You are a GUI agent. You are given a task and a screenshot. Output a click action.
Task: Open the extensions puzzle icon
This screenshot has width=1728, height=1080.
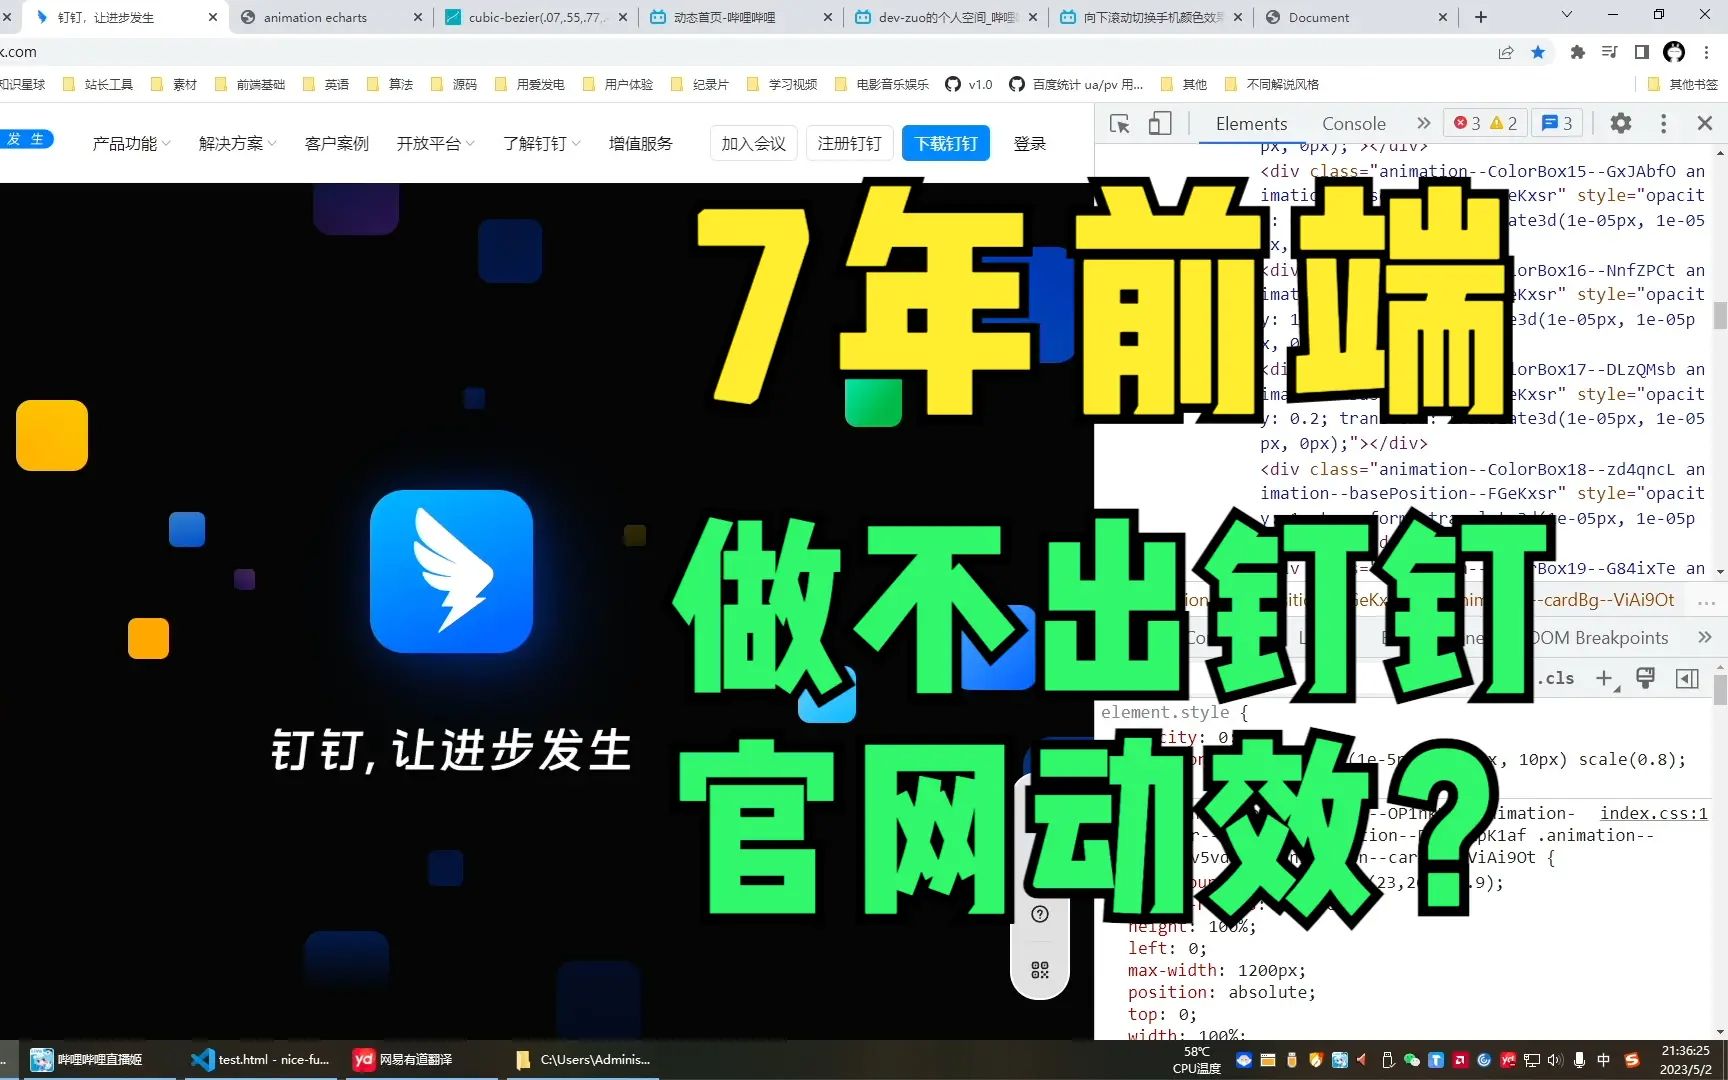(1577, 52)
